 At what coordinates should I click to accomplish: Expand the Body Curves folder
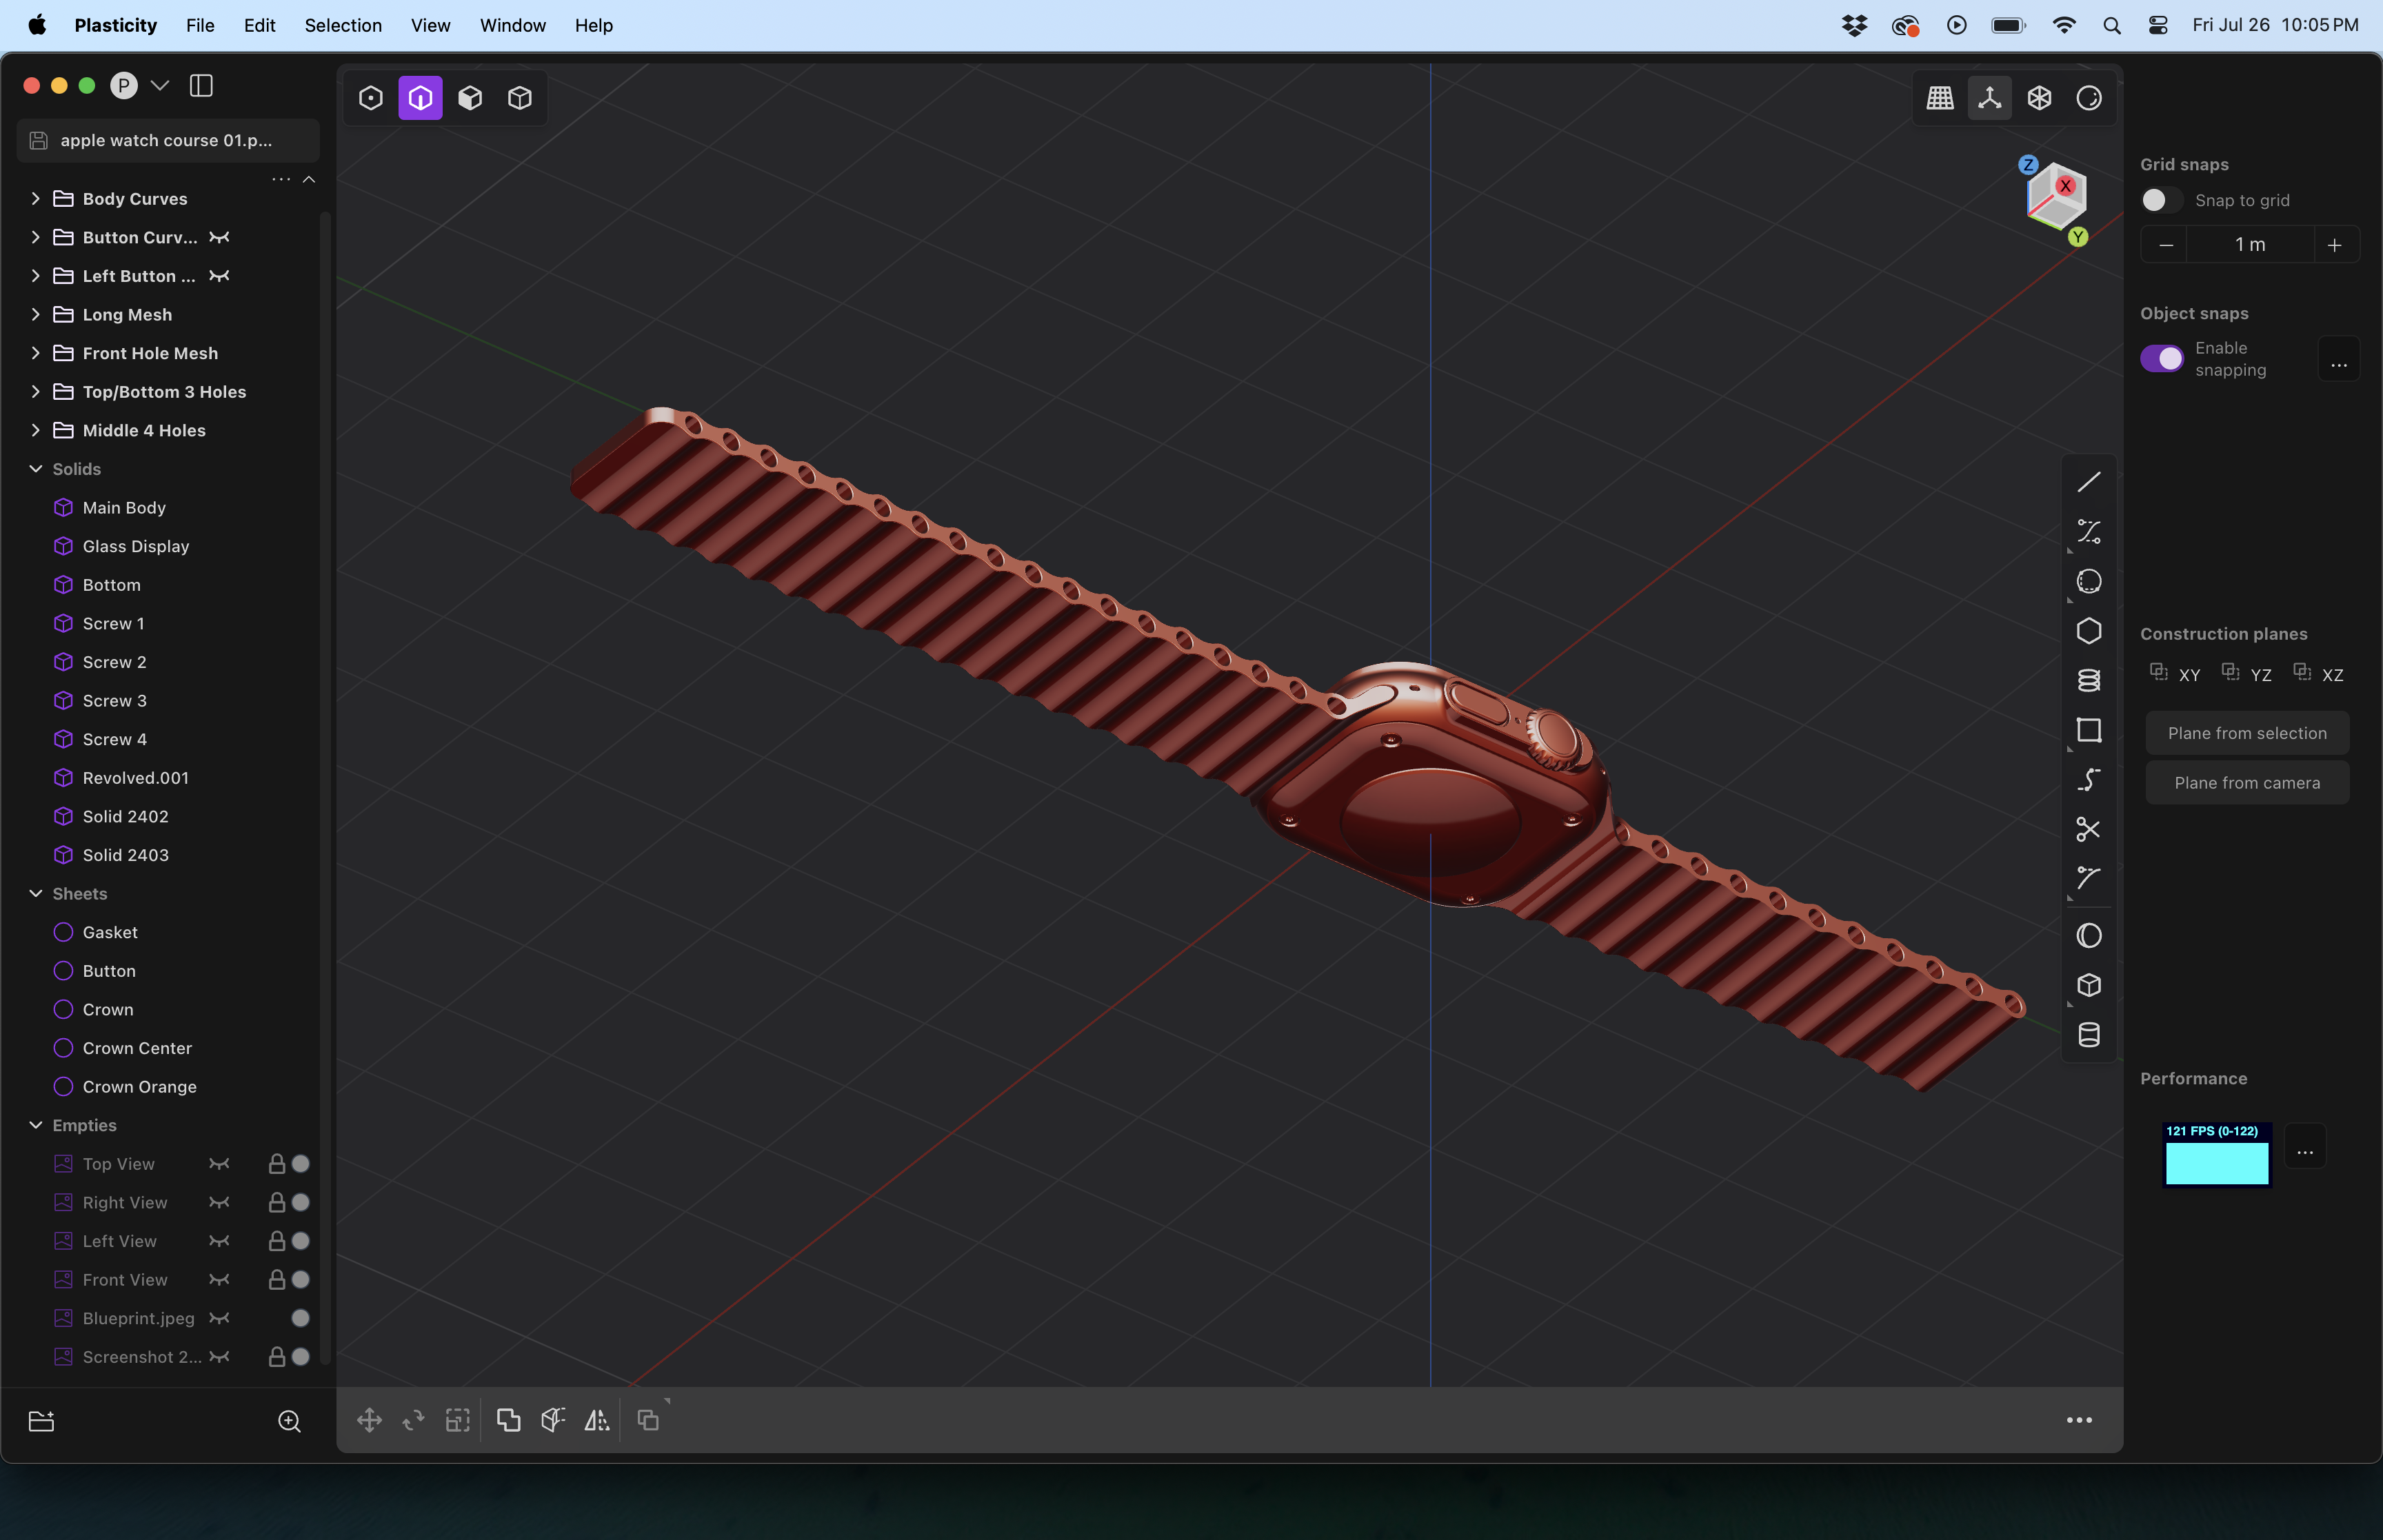(x=35, y=198)
